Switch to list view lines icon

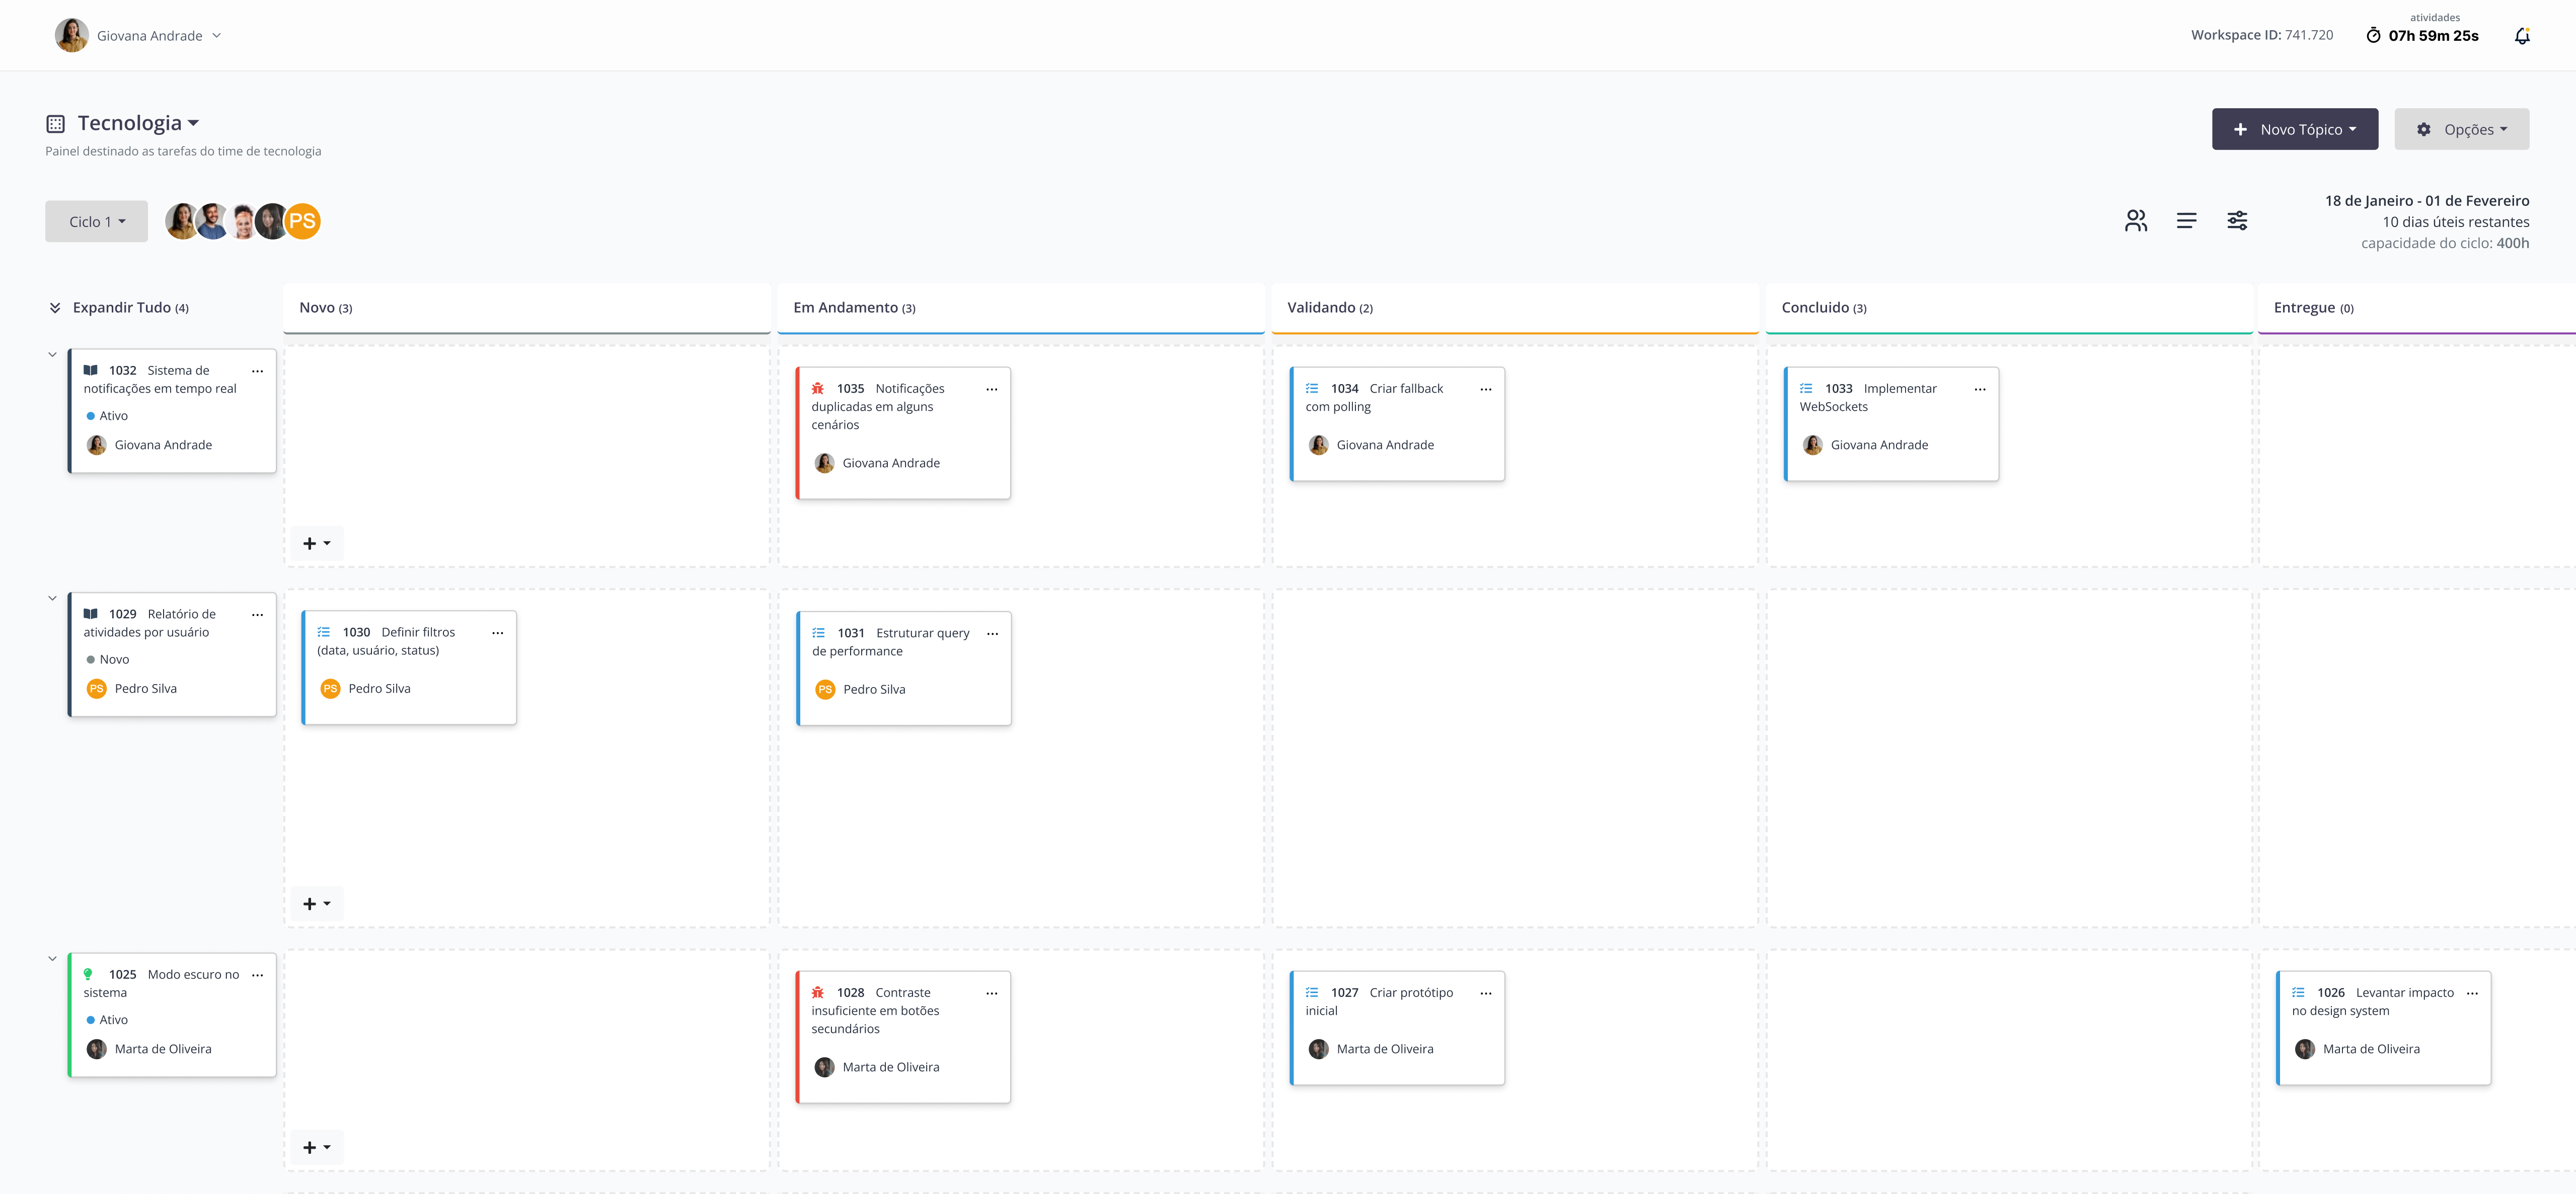2186,221
